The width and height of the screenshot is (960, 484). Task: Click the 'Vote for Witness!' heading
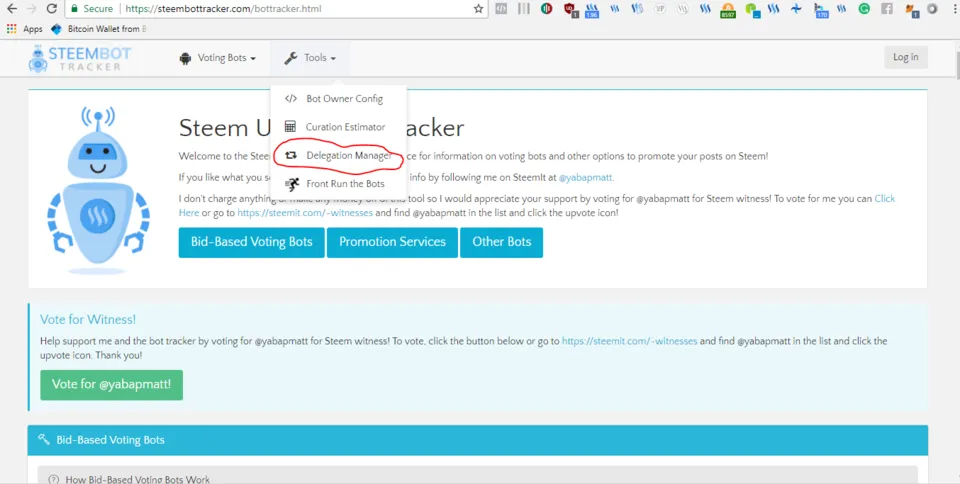click(x=88, y=319)
